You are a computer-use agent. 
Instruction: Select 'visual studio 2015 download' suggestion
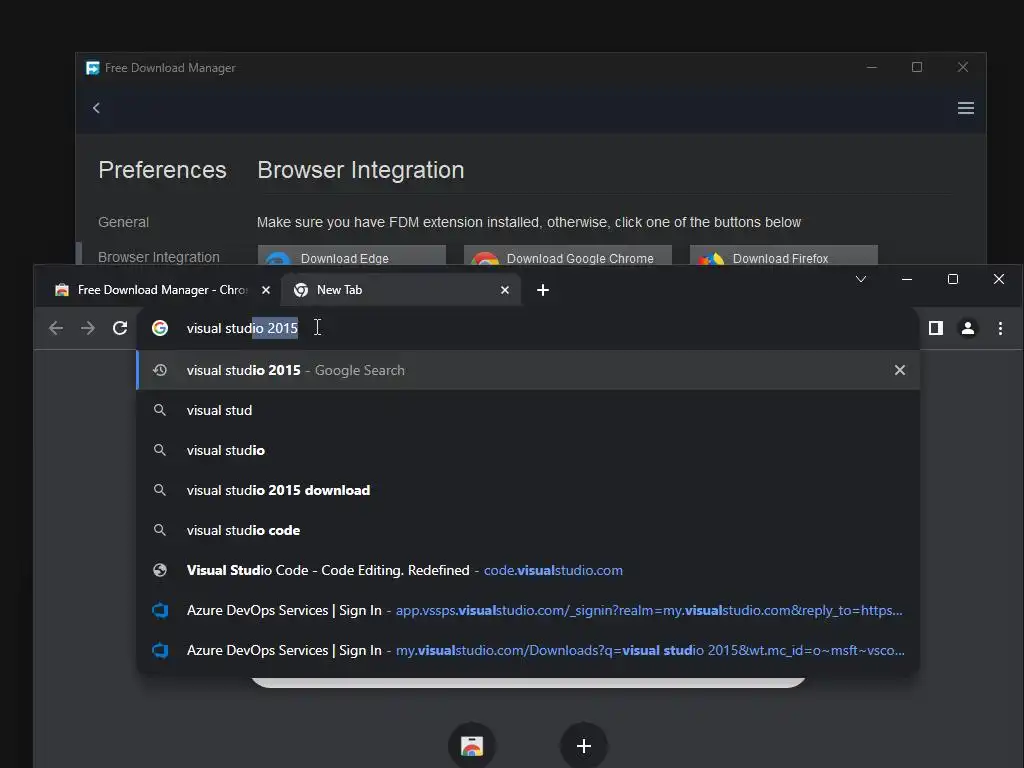(x=528, y=490)
